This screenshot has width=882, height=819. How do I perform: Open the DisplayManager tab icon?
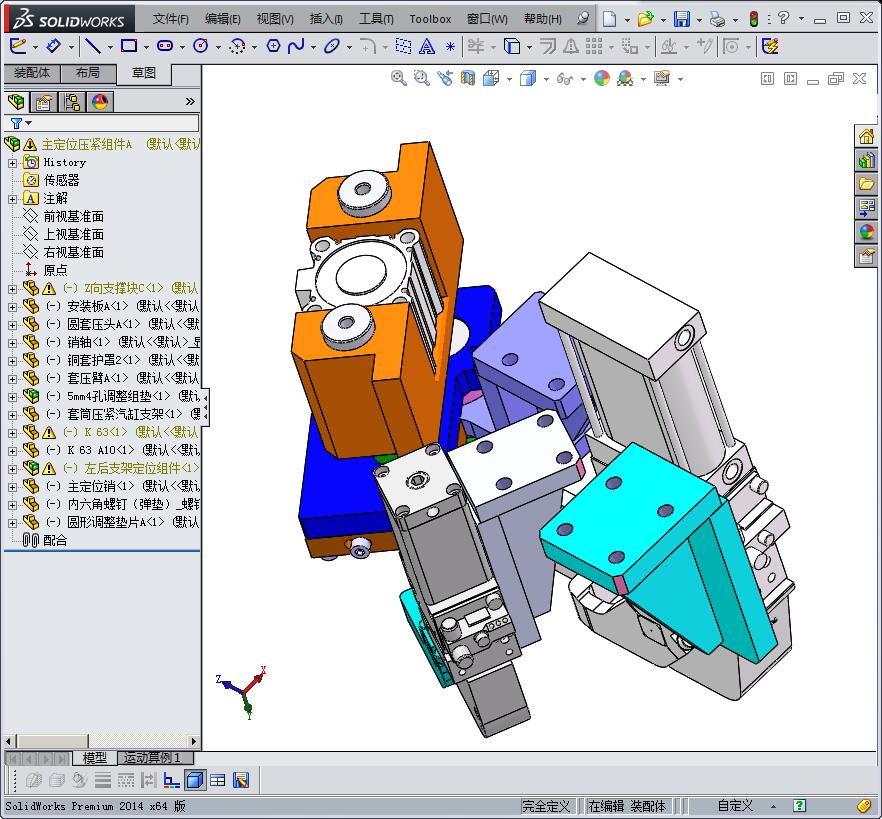point(100,102)
